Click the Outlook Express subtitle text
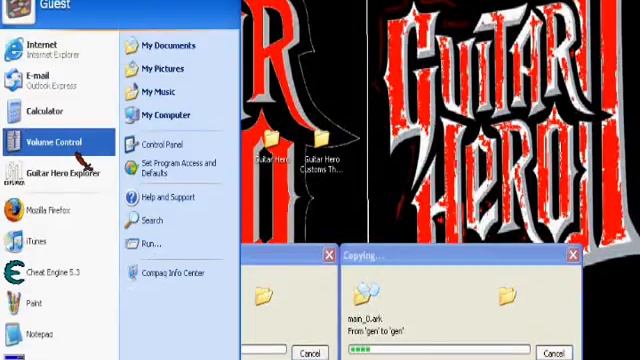Viewport: 640px width, 360px height. (x=51, y=86)
